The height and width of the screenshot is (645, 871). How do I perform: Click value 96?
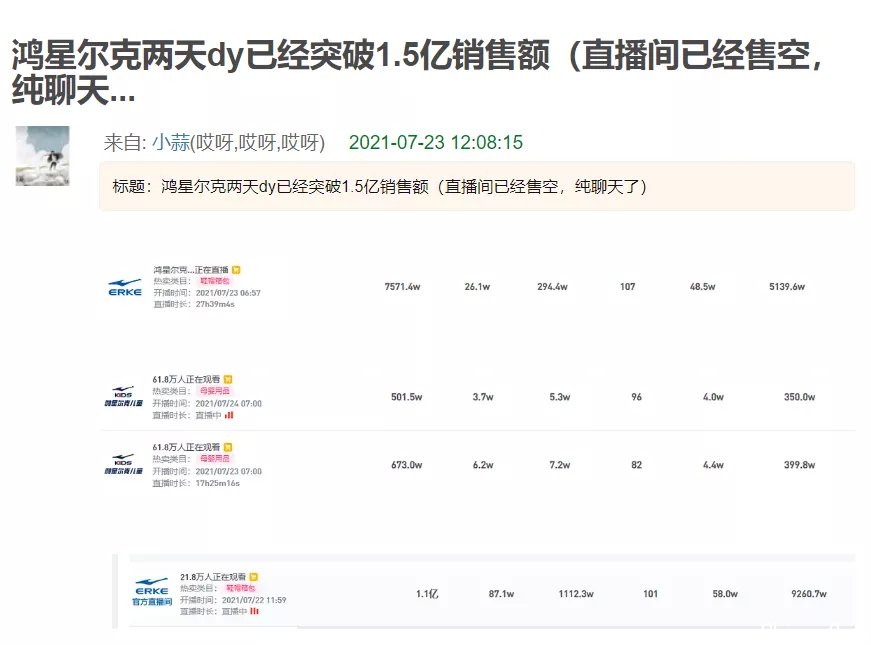637,397
